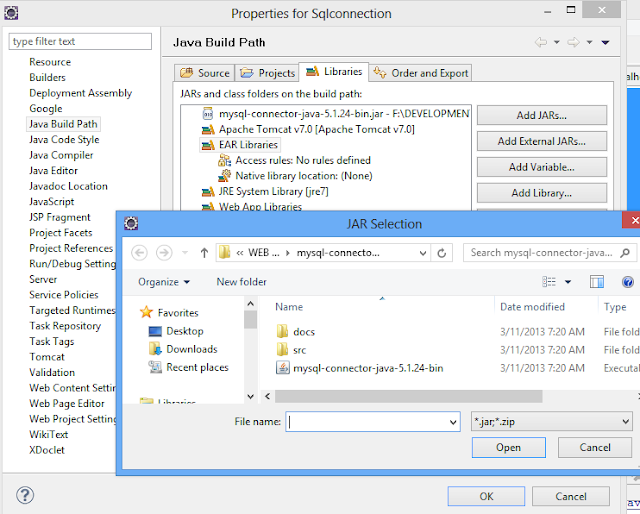Viewport: 640px width, 514px height.
Task: Switch to the Projects tab
Action: point(267,73)
